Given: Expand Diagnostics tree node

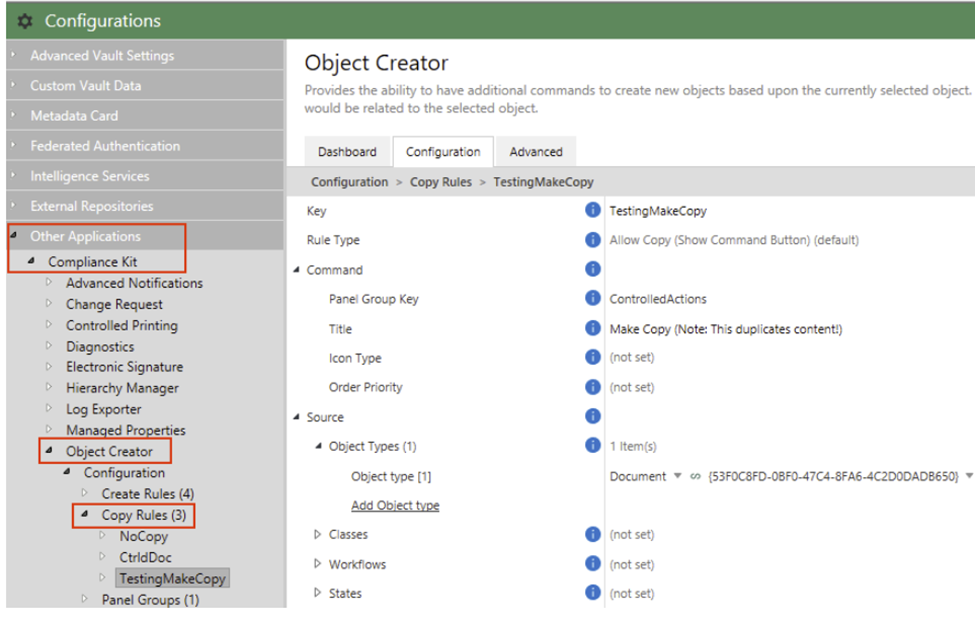Looking at the screenshot, I should click(x=49, y=346).
